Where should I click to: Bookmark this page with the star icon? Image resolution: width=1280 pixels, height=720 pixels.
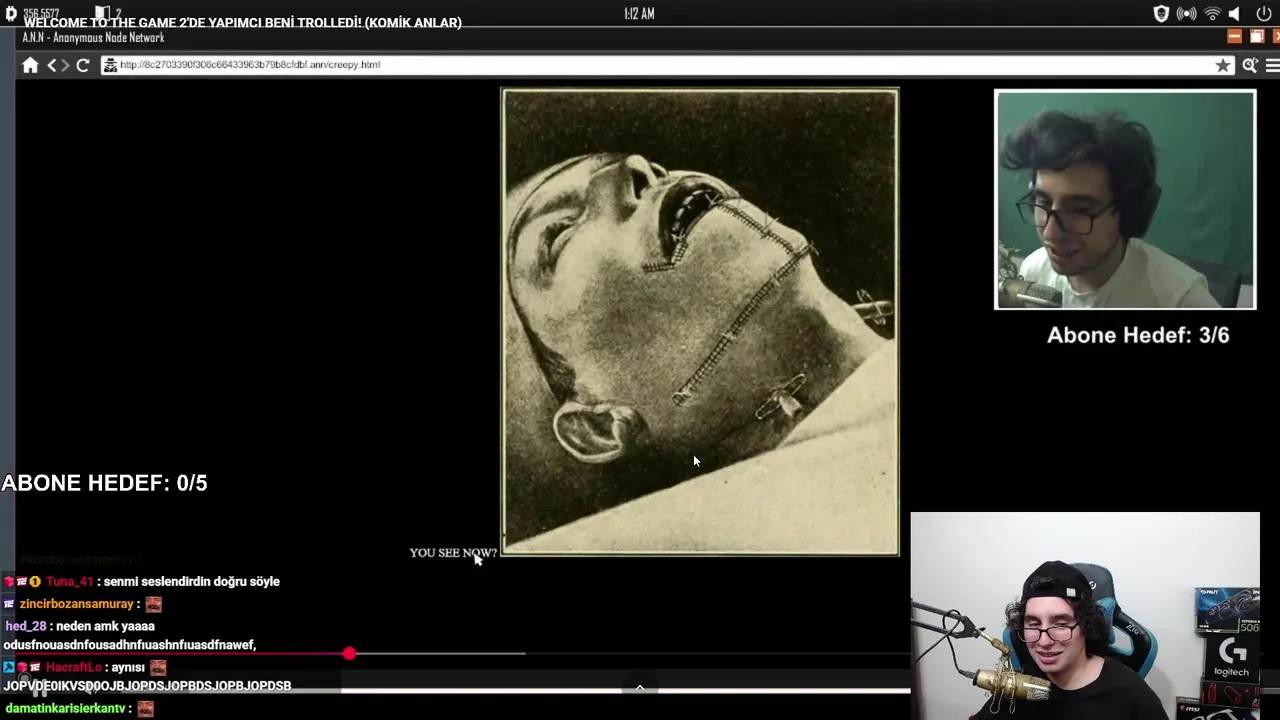coord(1223,65)
